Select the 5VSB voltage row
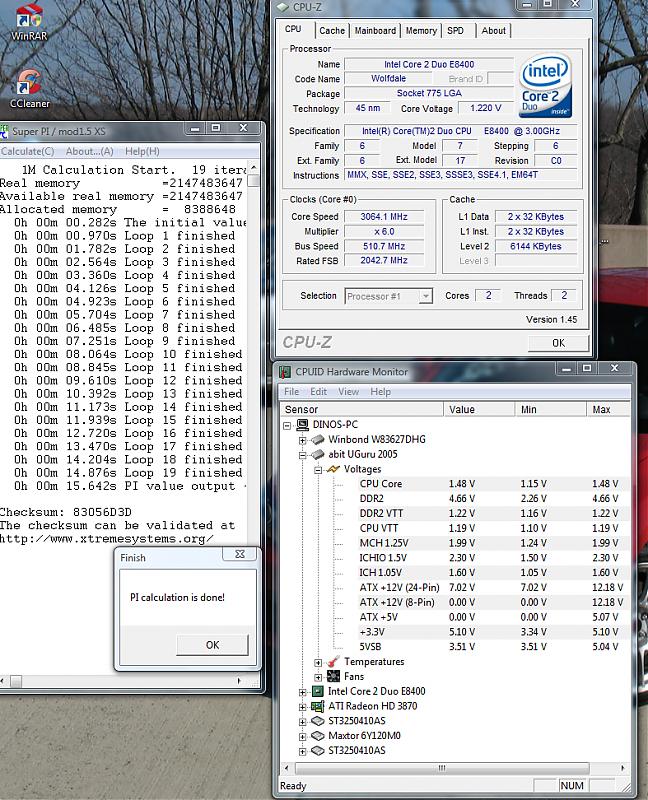Screen dimensions: 648x800 point(493,646)
